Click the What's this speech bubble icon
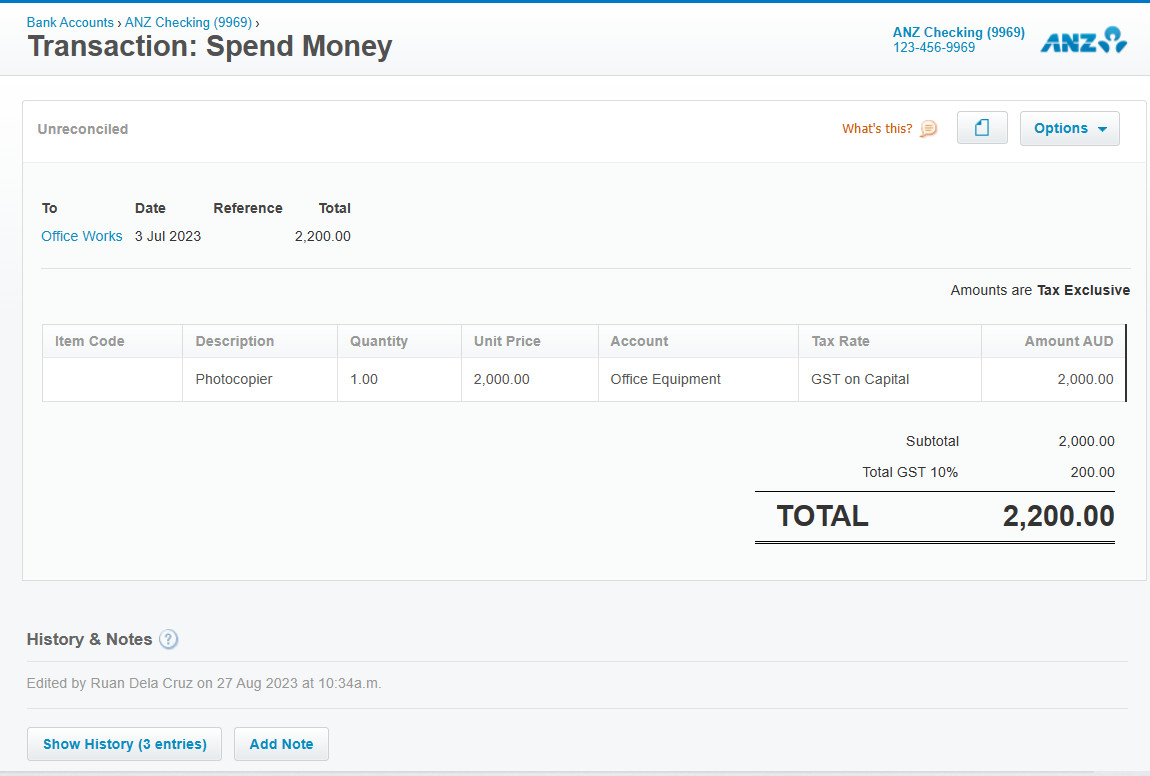1150x776 pixels. coord(929,129)
